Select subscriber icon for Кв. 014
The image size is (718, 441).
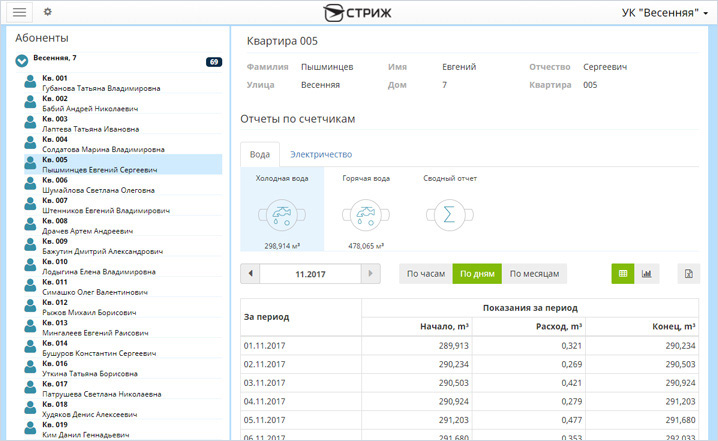30,347
